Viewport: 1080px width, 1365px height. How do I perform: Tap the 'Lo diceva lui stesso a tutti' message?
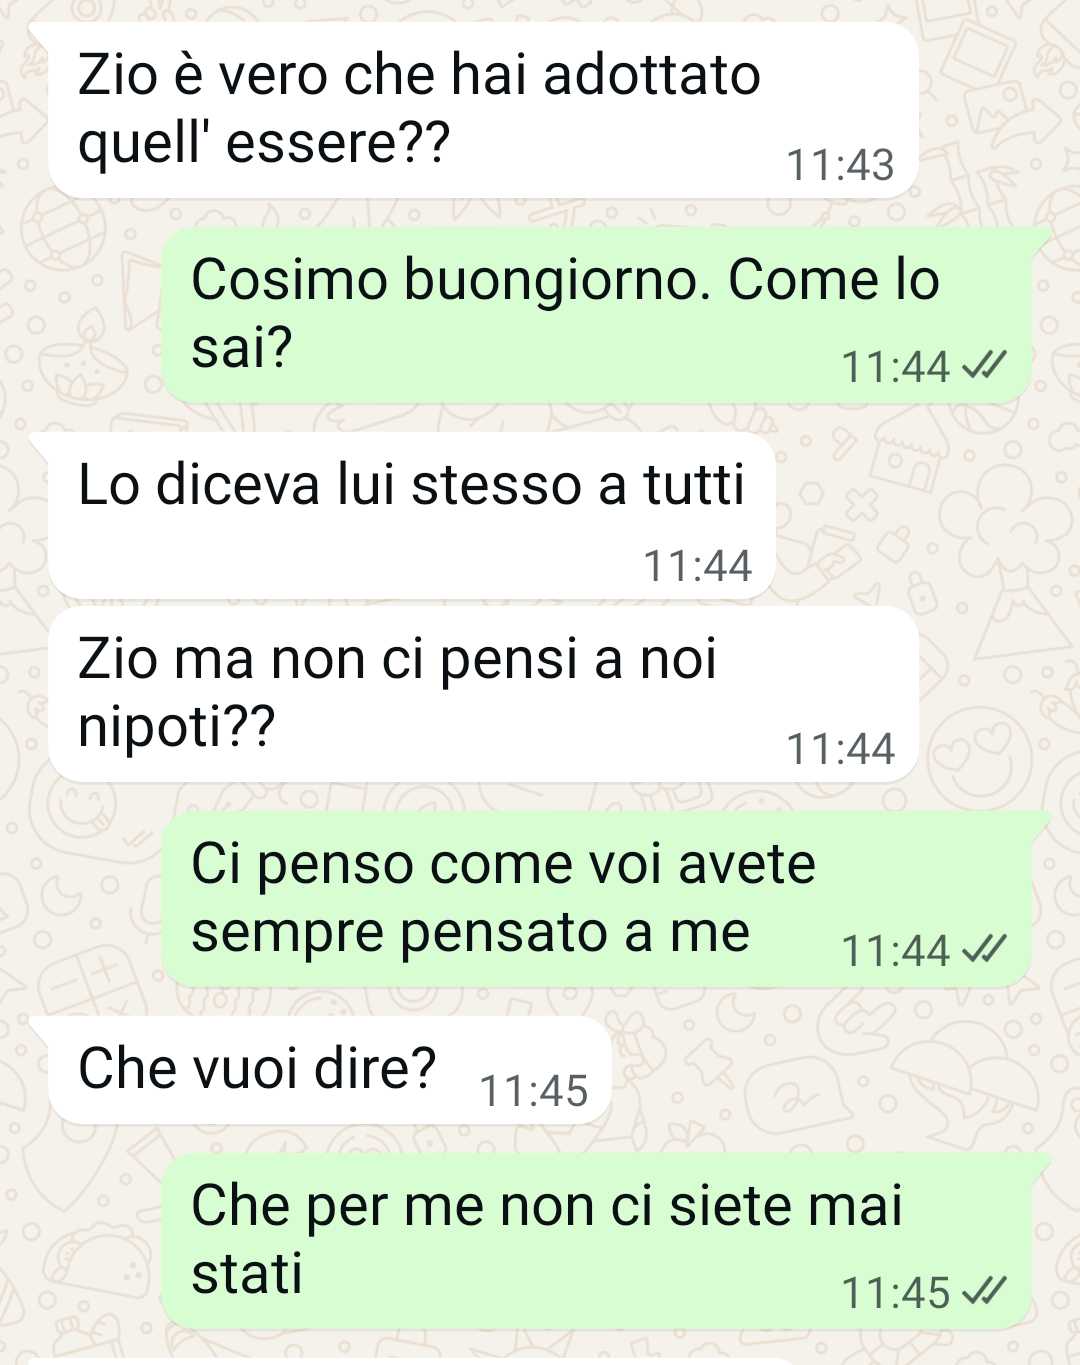click(x=412, y=516)
